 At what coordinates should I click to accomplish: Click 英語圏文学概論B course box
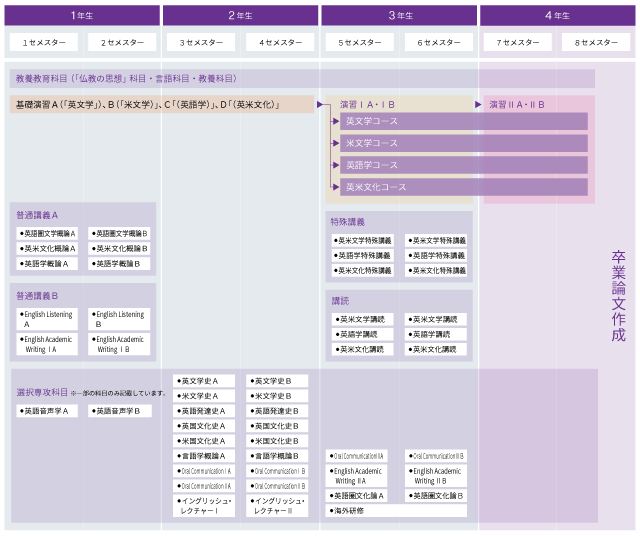[119, 234]
